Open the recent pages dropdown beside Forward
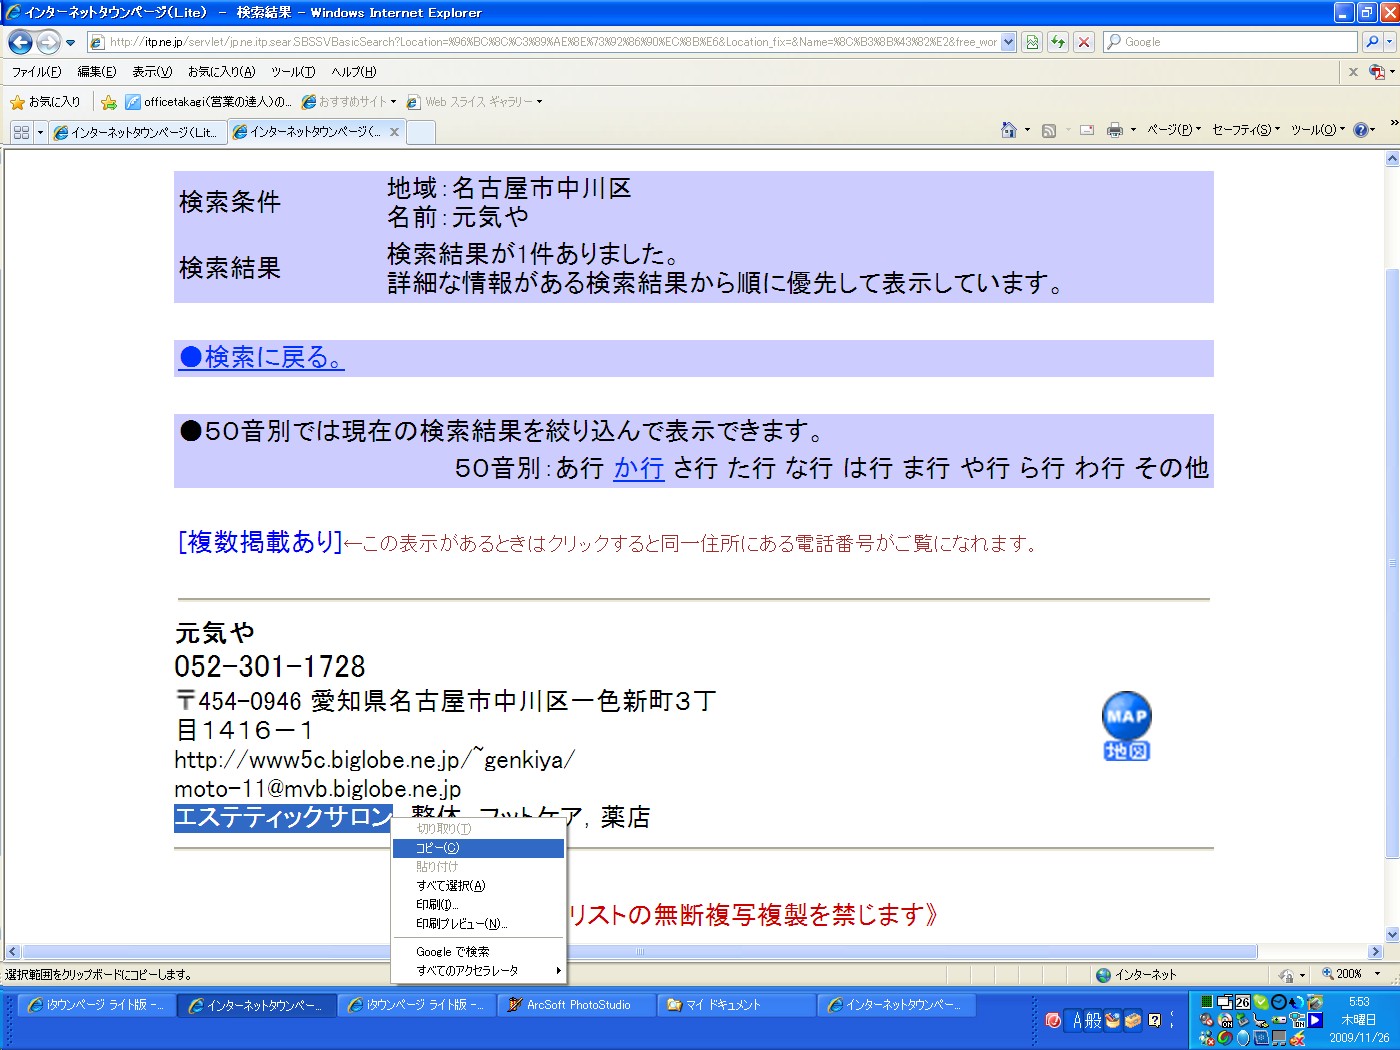The width and height of the screenshot is (1400, 1050). pos(70,43)
